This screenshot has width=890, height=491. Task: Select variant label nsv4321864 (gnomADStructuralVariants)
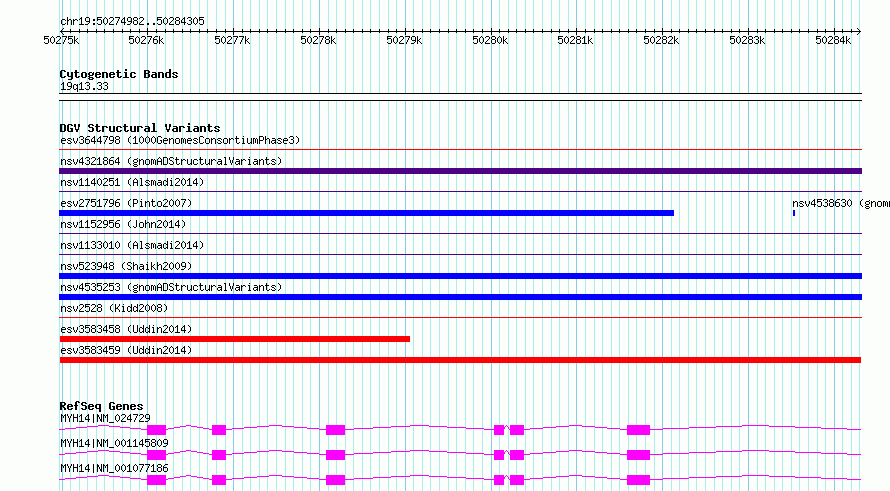coord(171,161)
